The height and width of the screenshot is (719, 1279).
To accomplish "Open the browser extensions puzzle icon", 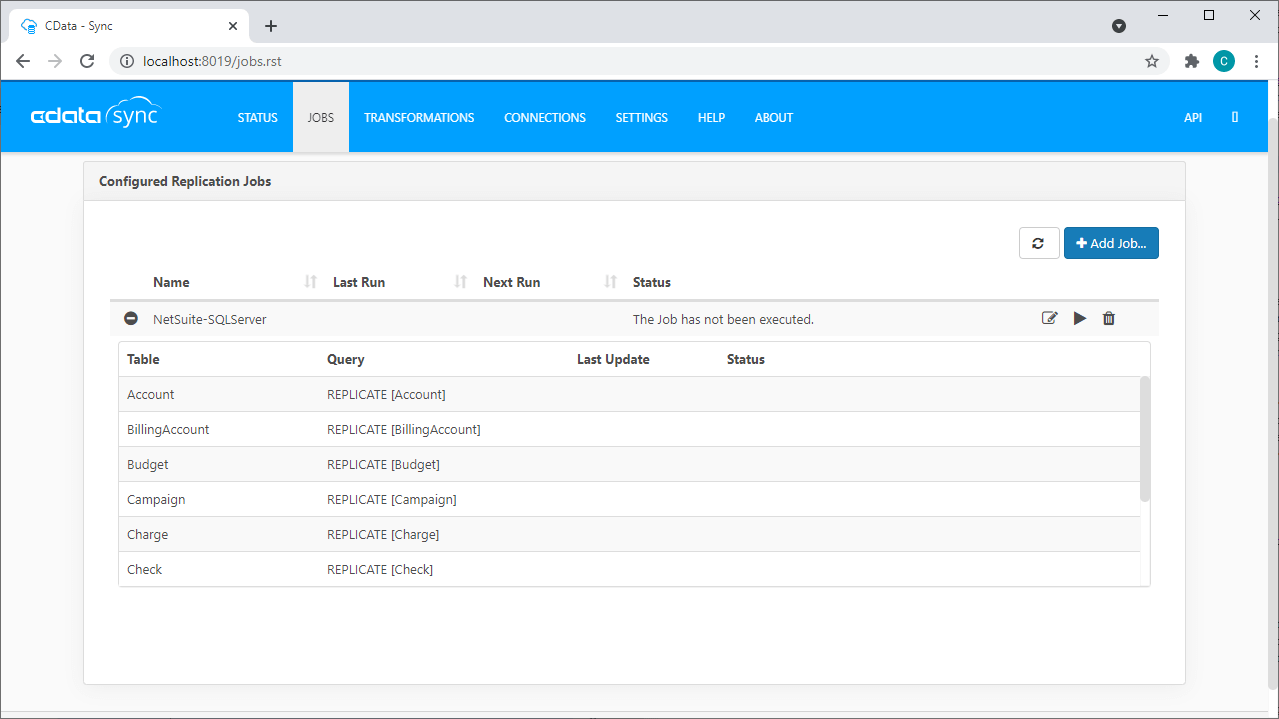I will [x=1191, y=61].
